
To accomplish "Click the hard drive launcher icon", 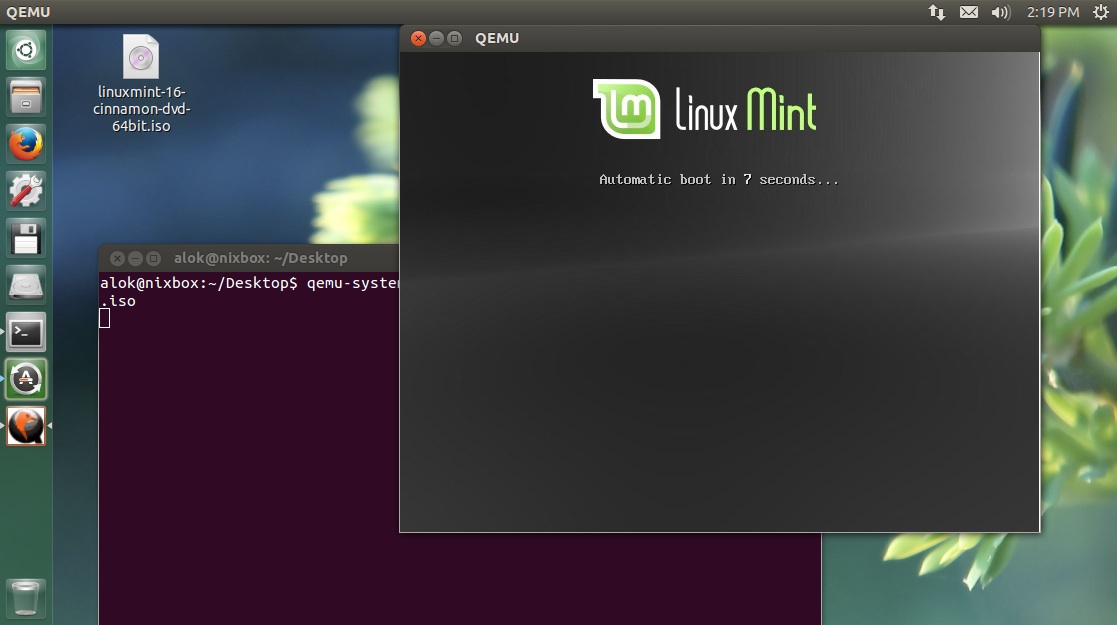I will click(x=26, y=285).
